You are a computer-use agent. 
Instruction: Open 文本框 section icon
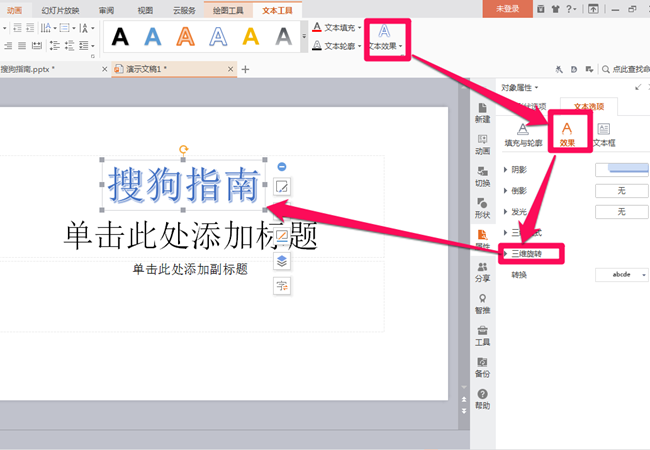[604, 135]
